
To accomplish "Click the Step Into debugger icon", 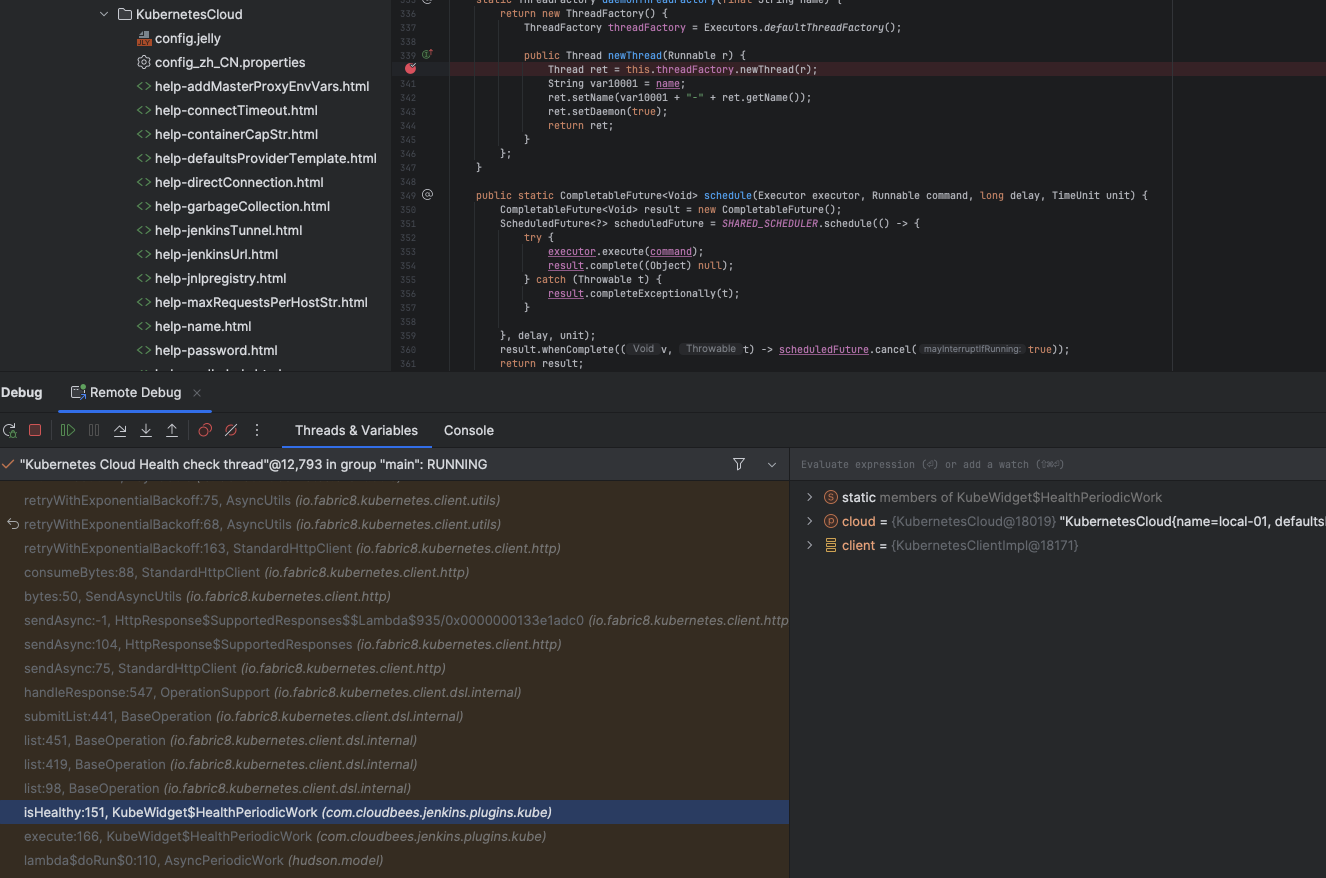I will [145, 430].
